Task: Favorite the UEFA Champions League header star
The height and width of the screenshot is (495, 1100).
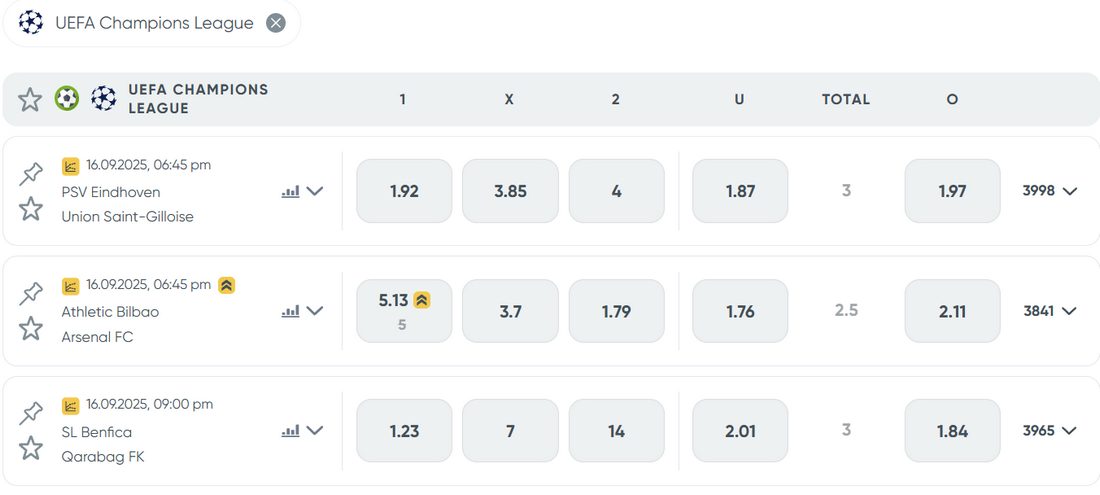Action: pyautogui.click(x=29, y=100)
